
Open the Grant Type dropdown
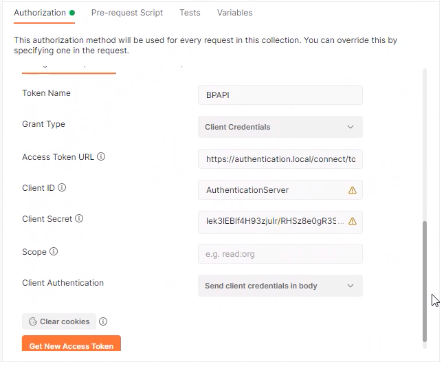click(x=280, y=127)
